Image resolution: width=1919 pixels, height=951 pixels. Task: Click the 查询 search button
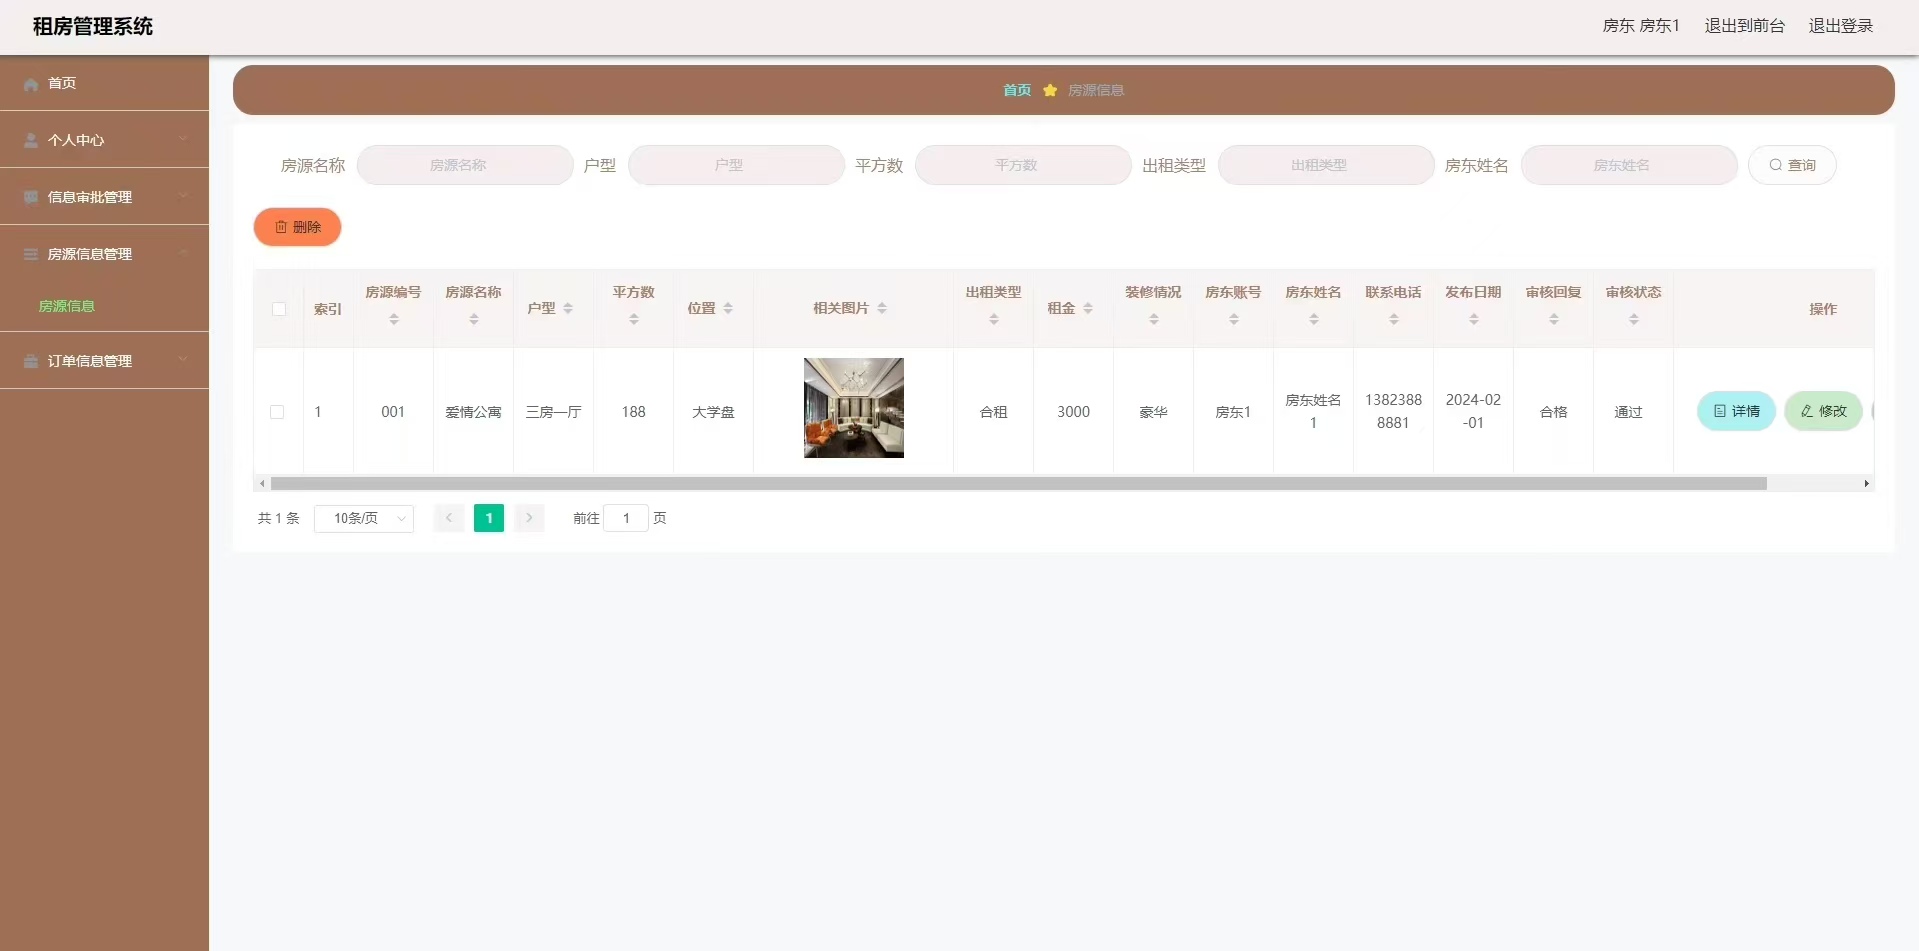click(x=1792, y=165)
